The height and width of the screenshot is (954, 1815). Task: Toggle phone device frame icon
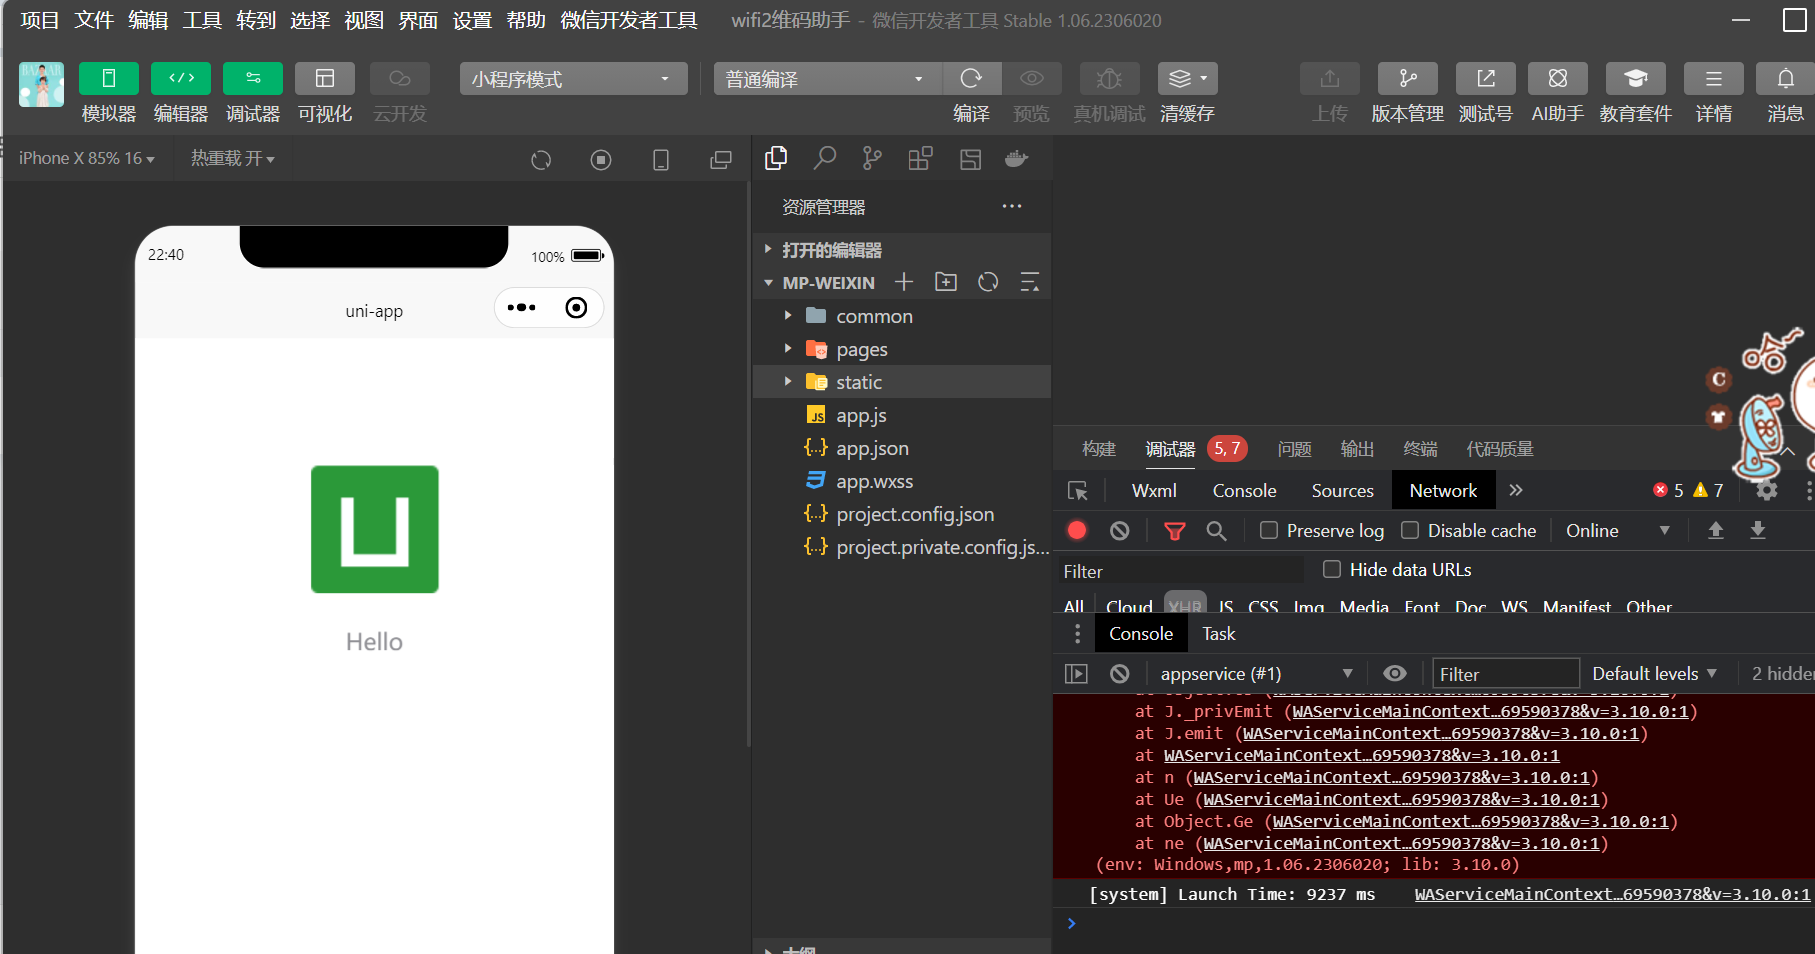(661, 160)
